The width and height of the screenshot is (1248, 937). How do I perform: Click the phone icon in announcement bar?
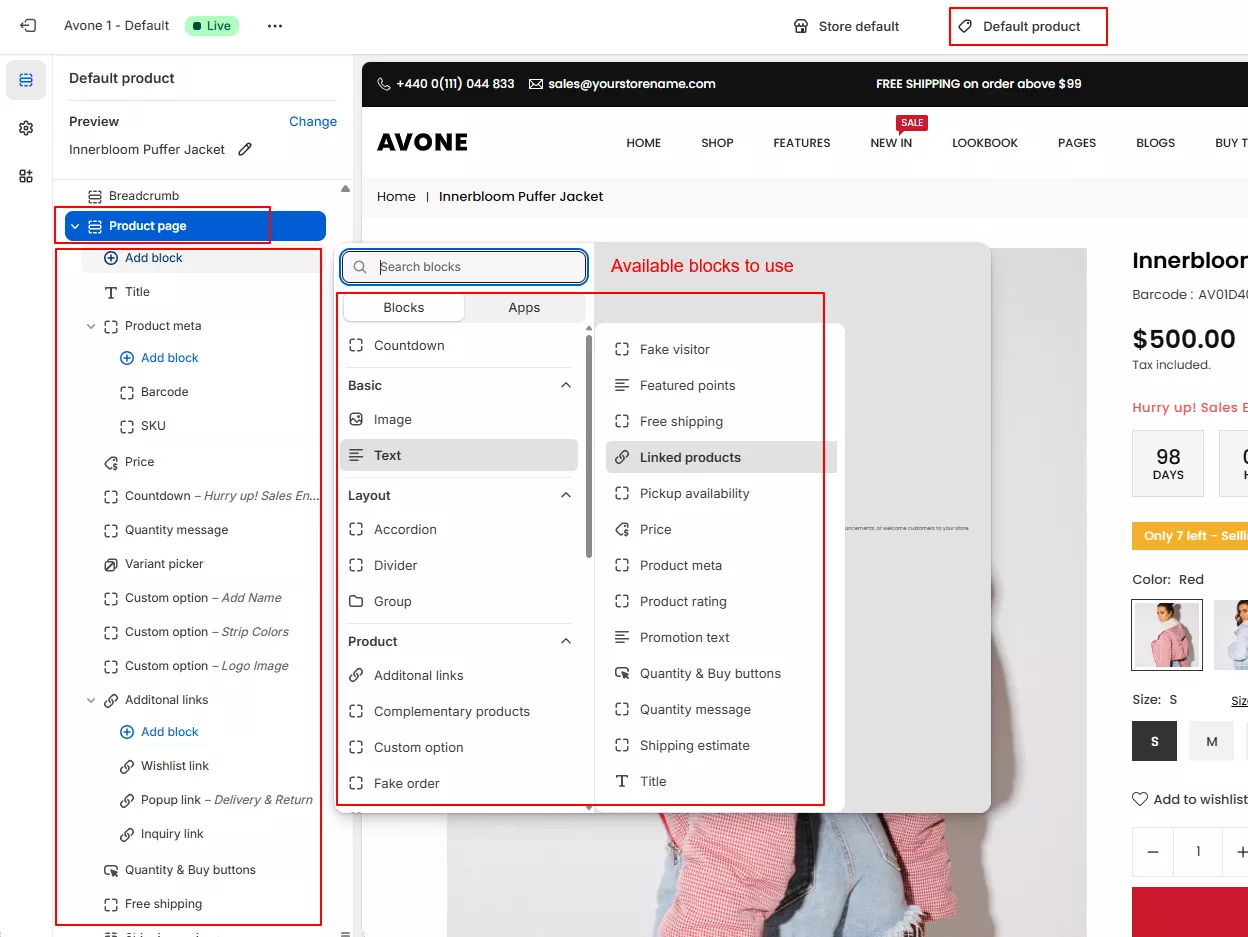(x=383, y=84)
